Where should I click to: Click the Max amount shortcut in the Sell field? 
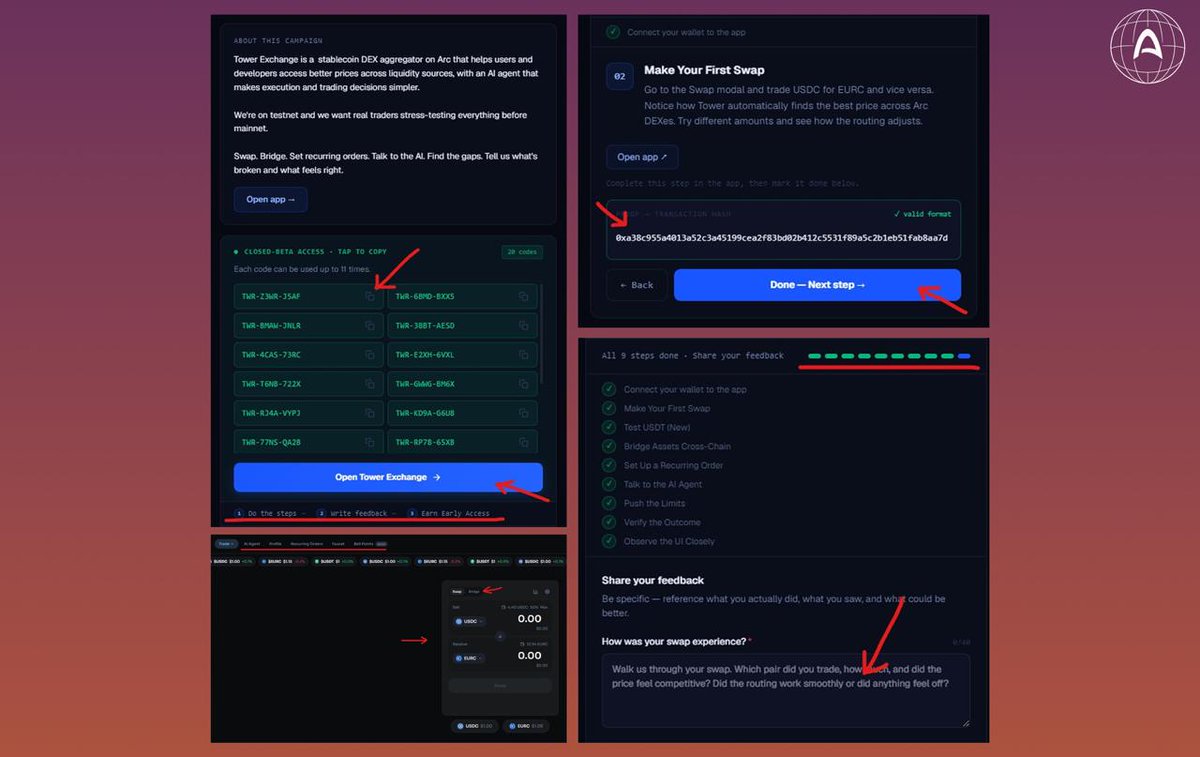544,607
